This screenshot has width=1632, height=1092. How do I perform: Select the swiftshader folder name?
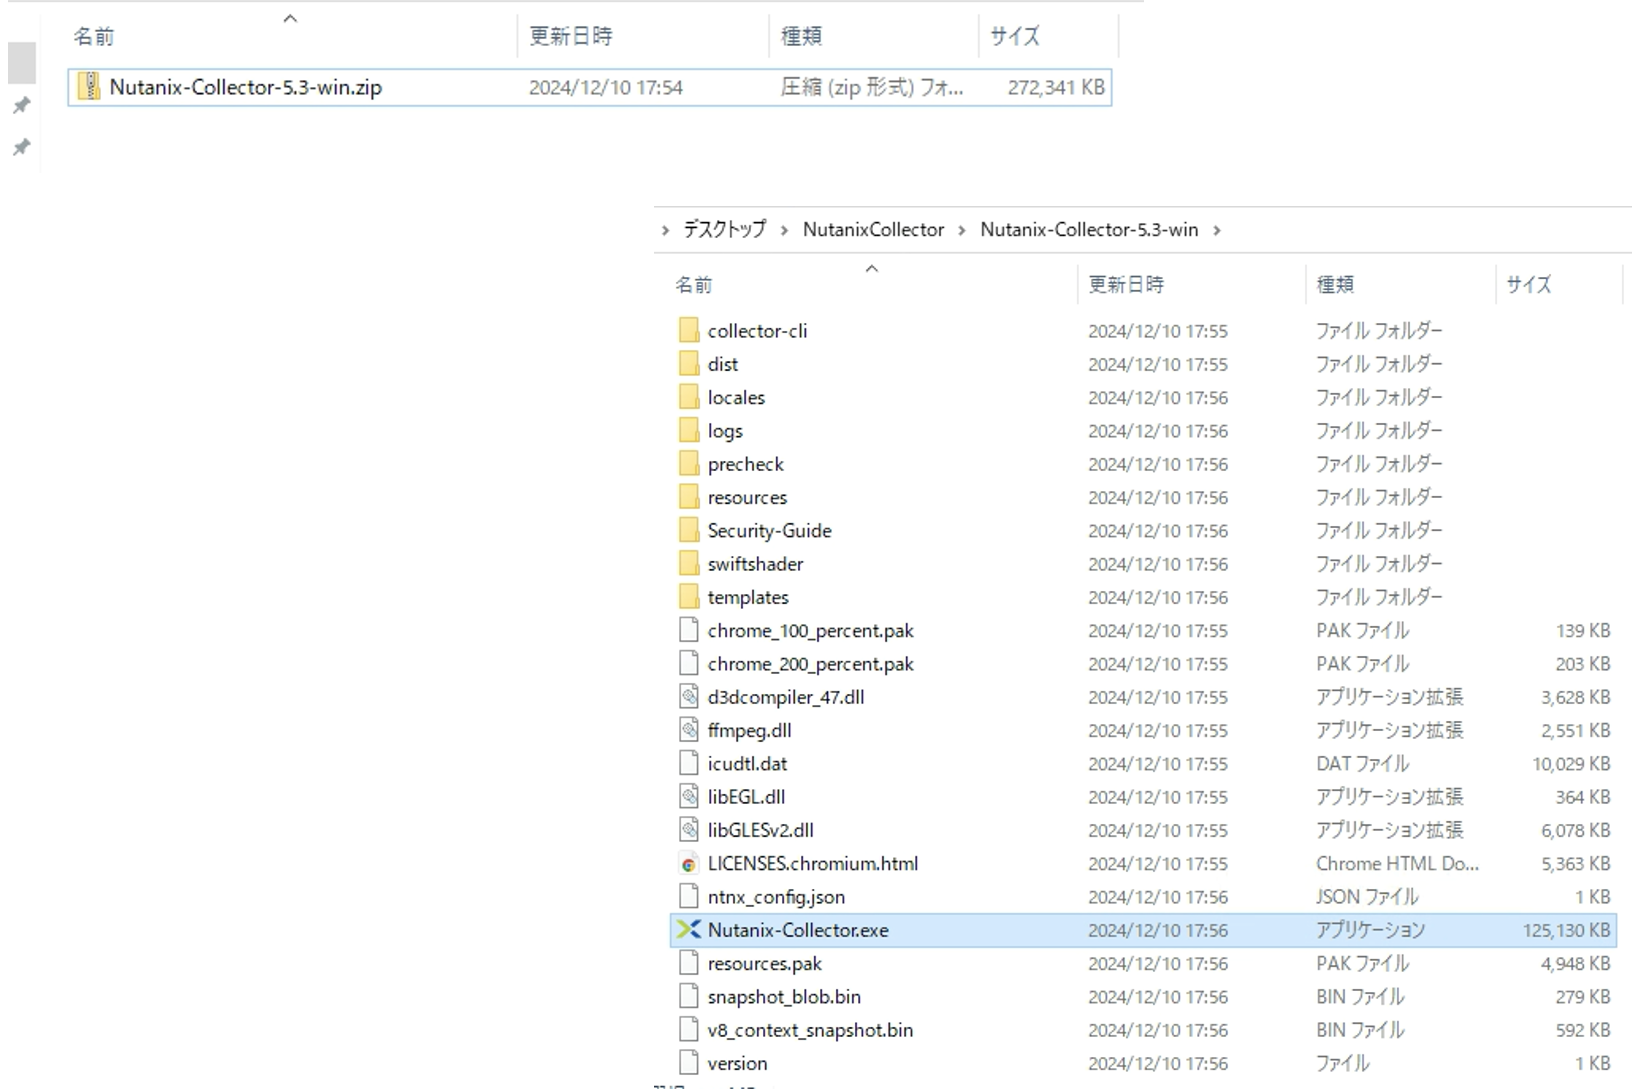tap(755, 564)
